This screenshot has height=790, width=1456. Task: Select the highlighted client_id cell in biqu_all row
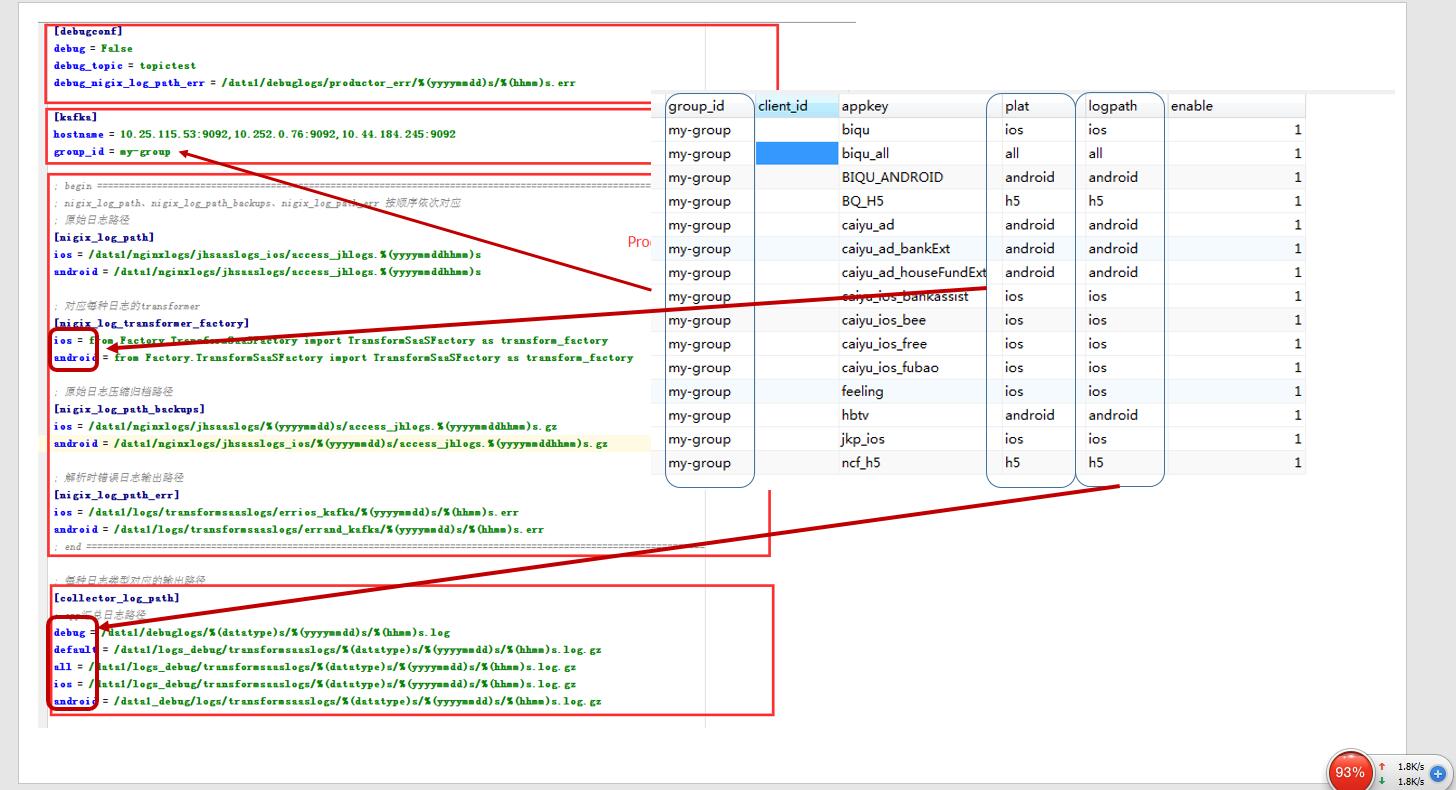[x=796, y=153]
